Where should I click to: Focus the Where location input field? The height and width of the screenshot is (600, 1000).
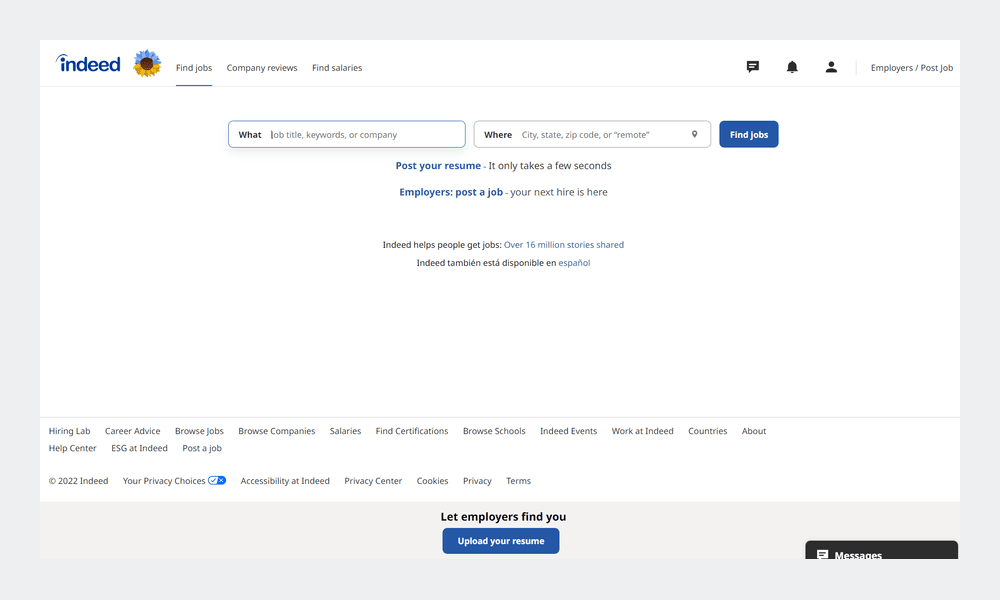pos(592,135)
